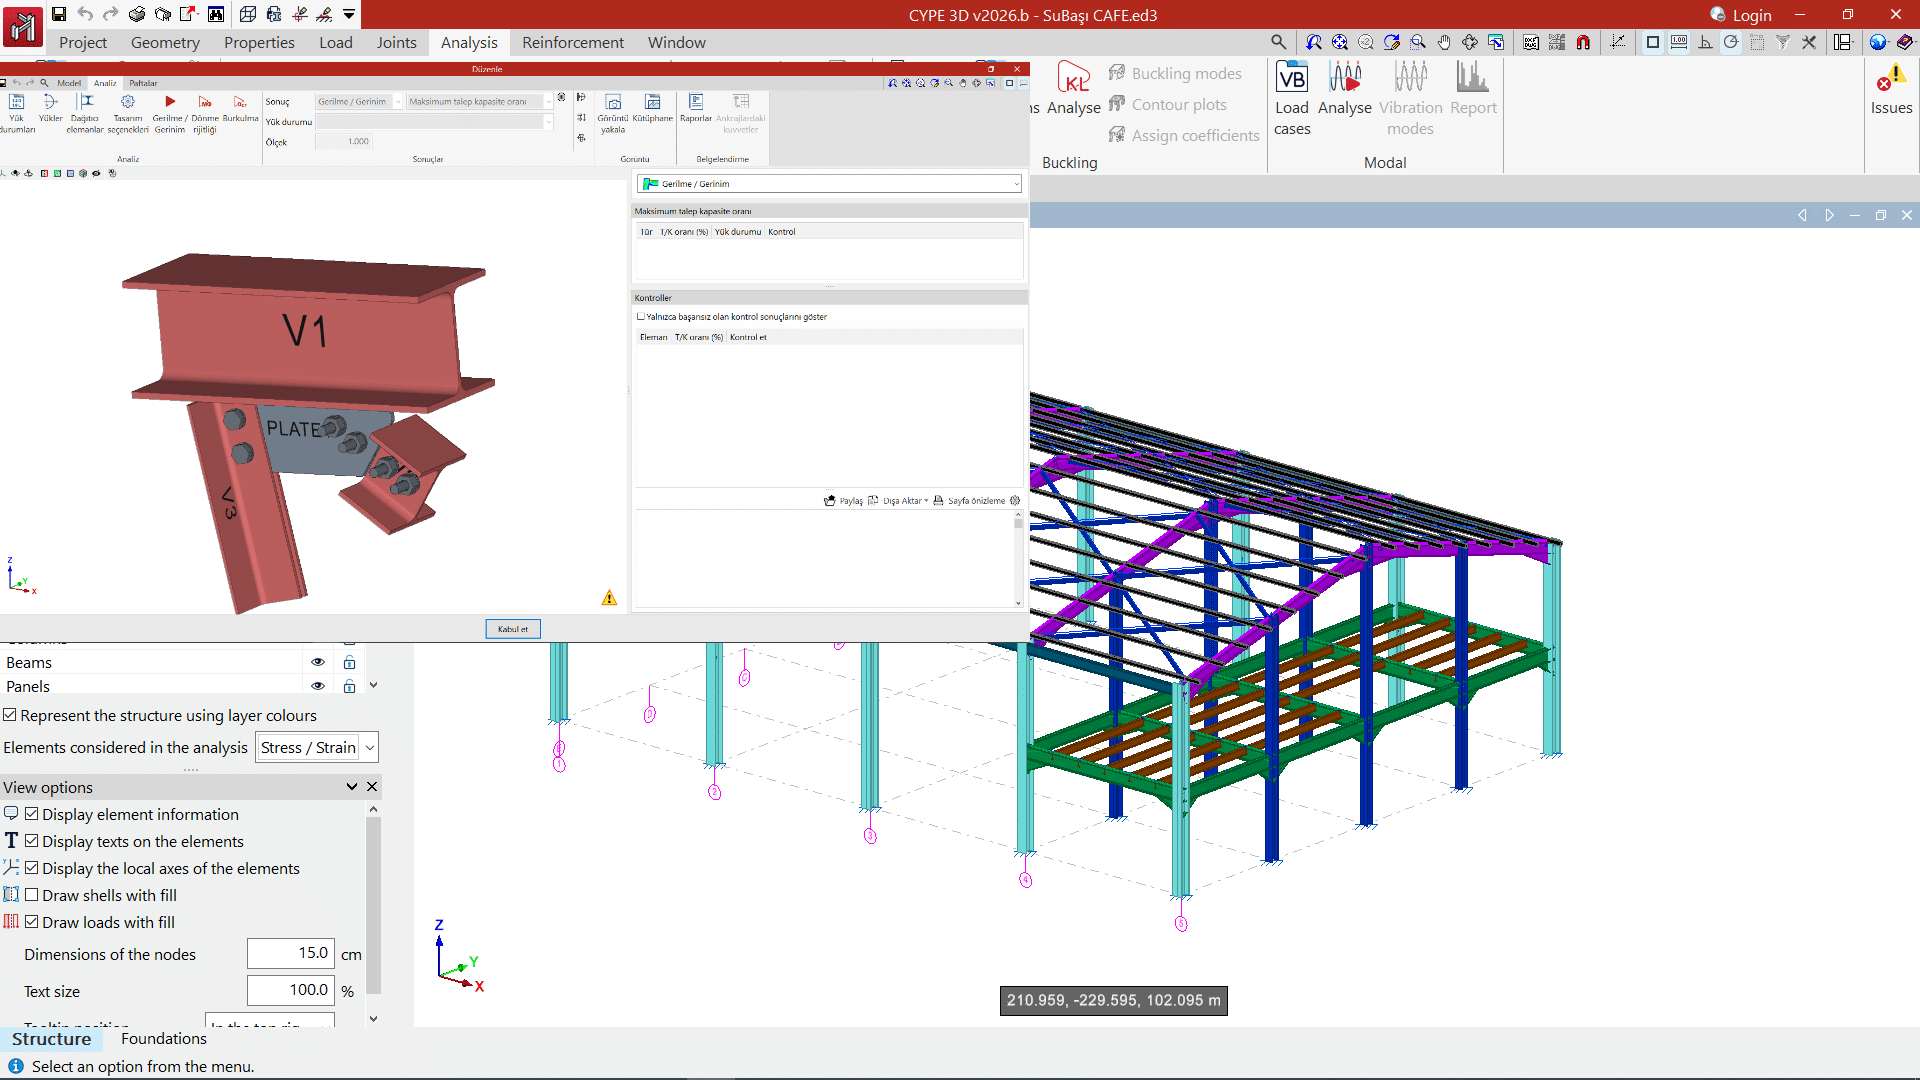Open the Reinforcement ribbon tab
The image size is (1920, 1080).
(572, 42)
